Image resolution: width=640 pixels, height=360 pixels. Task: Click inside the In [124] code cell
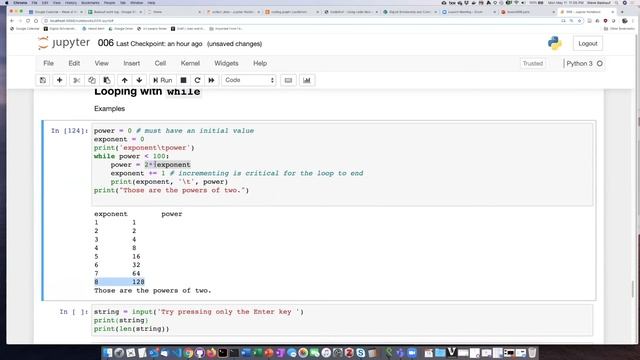342,164
